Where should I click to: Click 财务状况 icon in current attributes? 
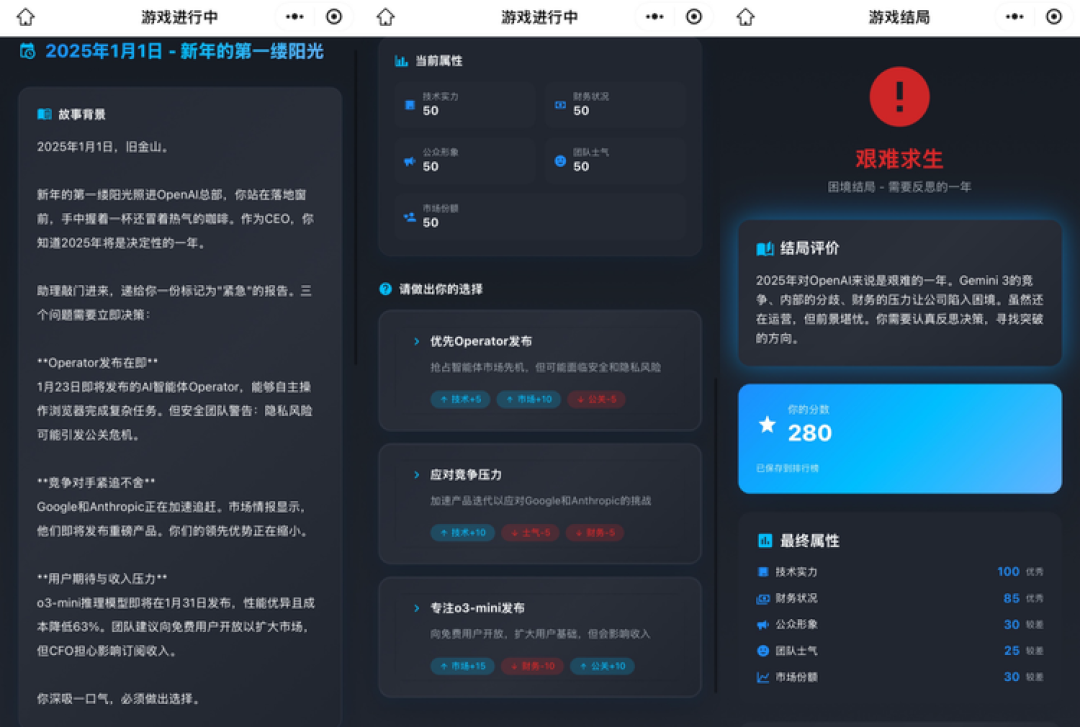560,105
